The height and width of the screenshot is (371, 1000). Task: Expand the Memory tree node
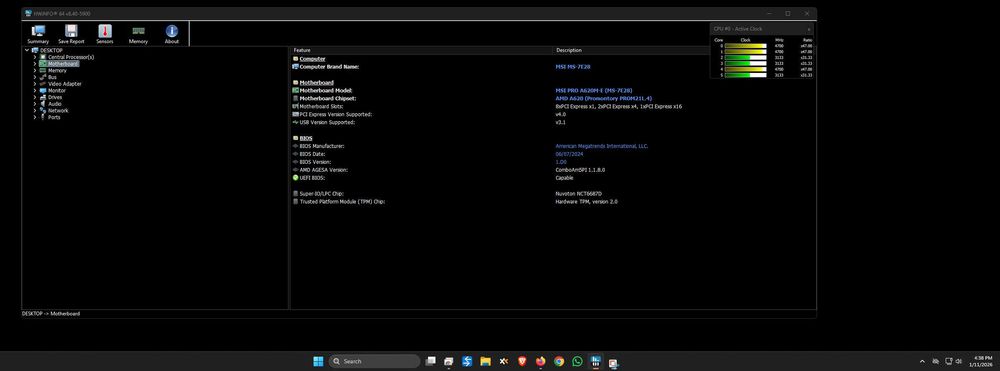tap(35, 71)
